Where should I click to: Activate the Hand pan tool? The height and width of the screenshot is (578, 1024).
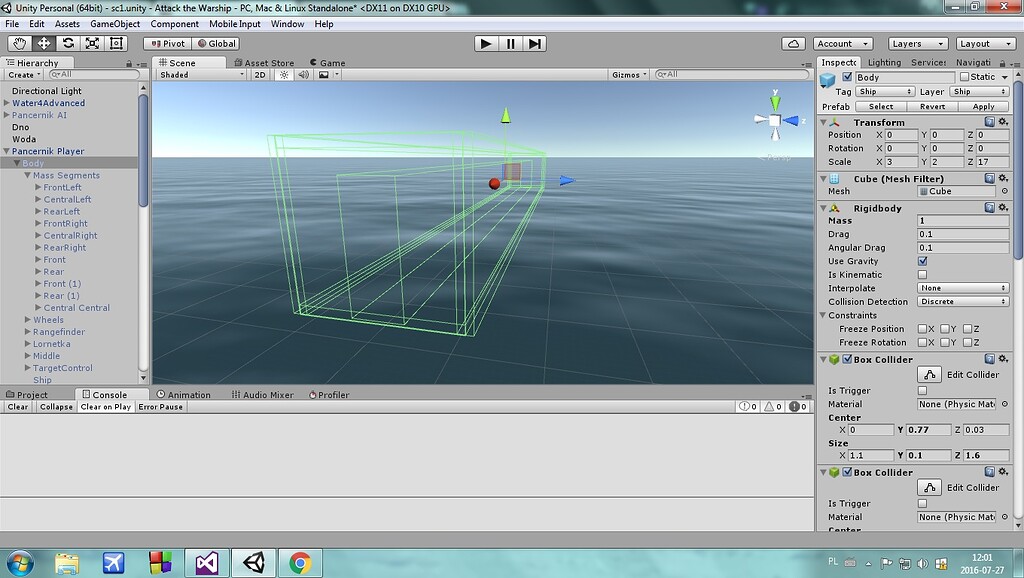(x=19, y=43)
